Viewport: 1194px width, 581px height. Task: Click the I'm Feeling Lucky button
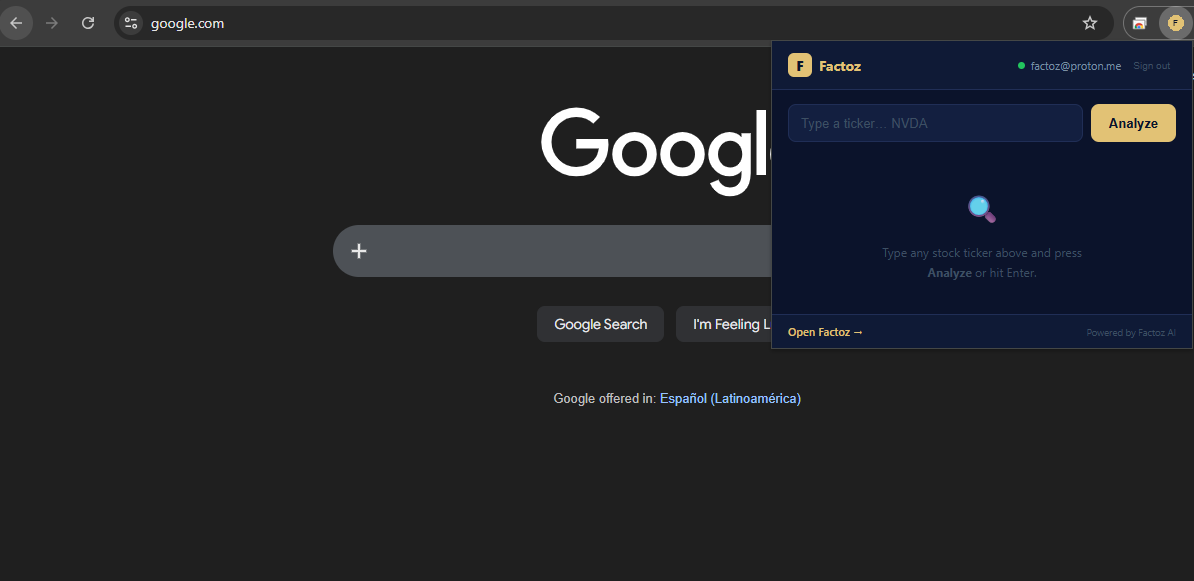[x=723, y=324]
